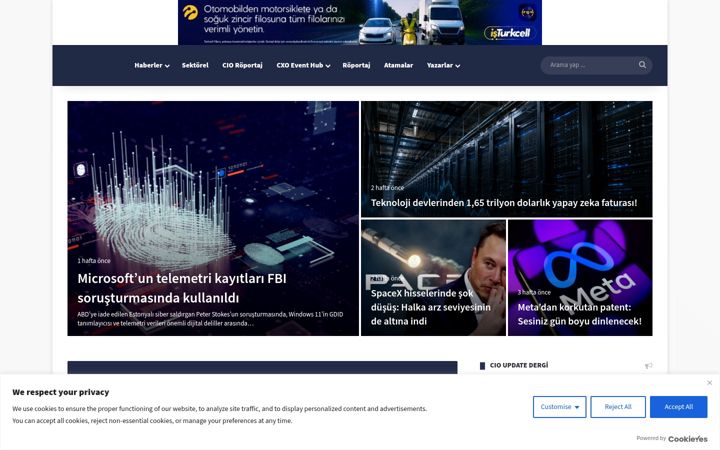This screenshot has width=720, height=450.
Task: Expand the CXO Event Hub chevron
Action: click(328, 66)
